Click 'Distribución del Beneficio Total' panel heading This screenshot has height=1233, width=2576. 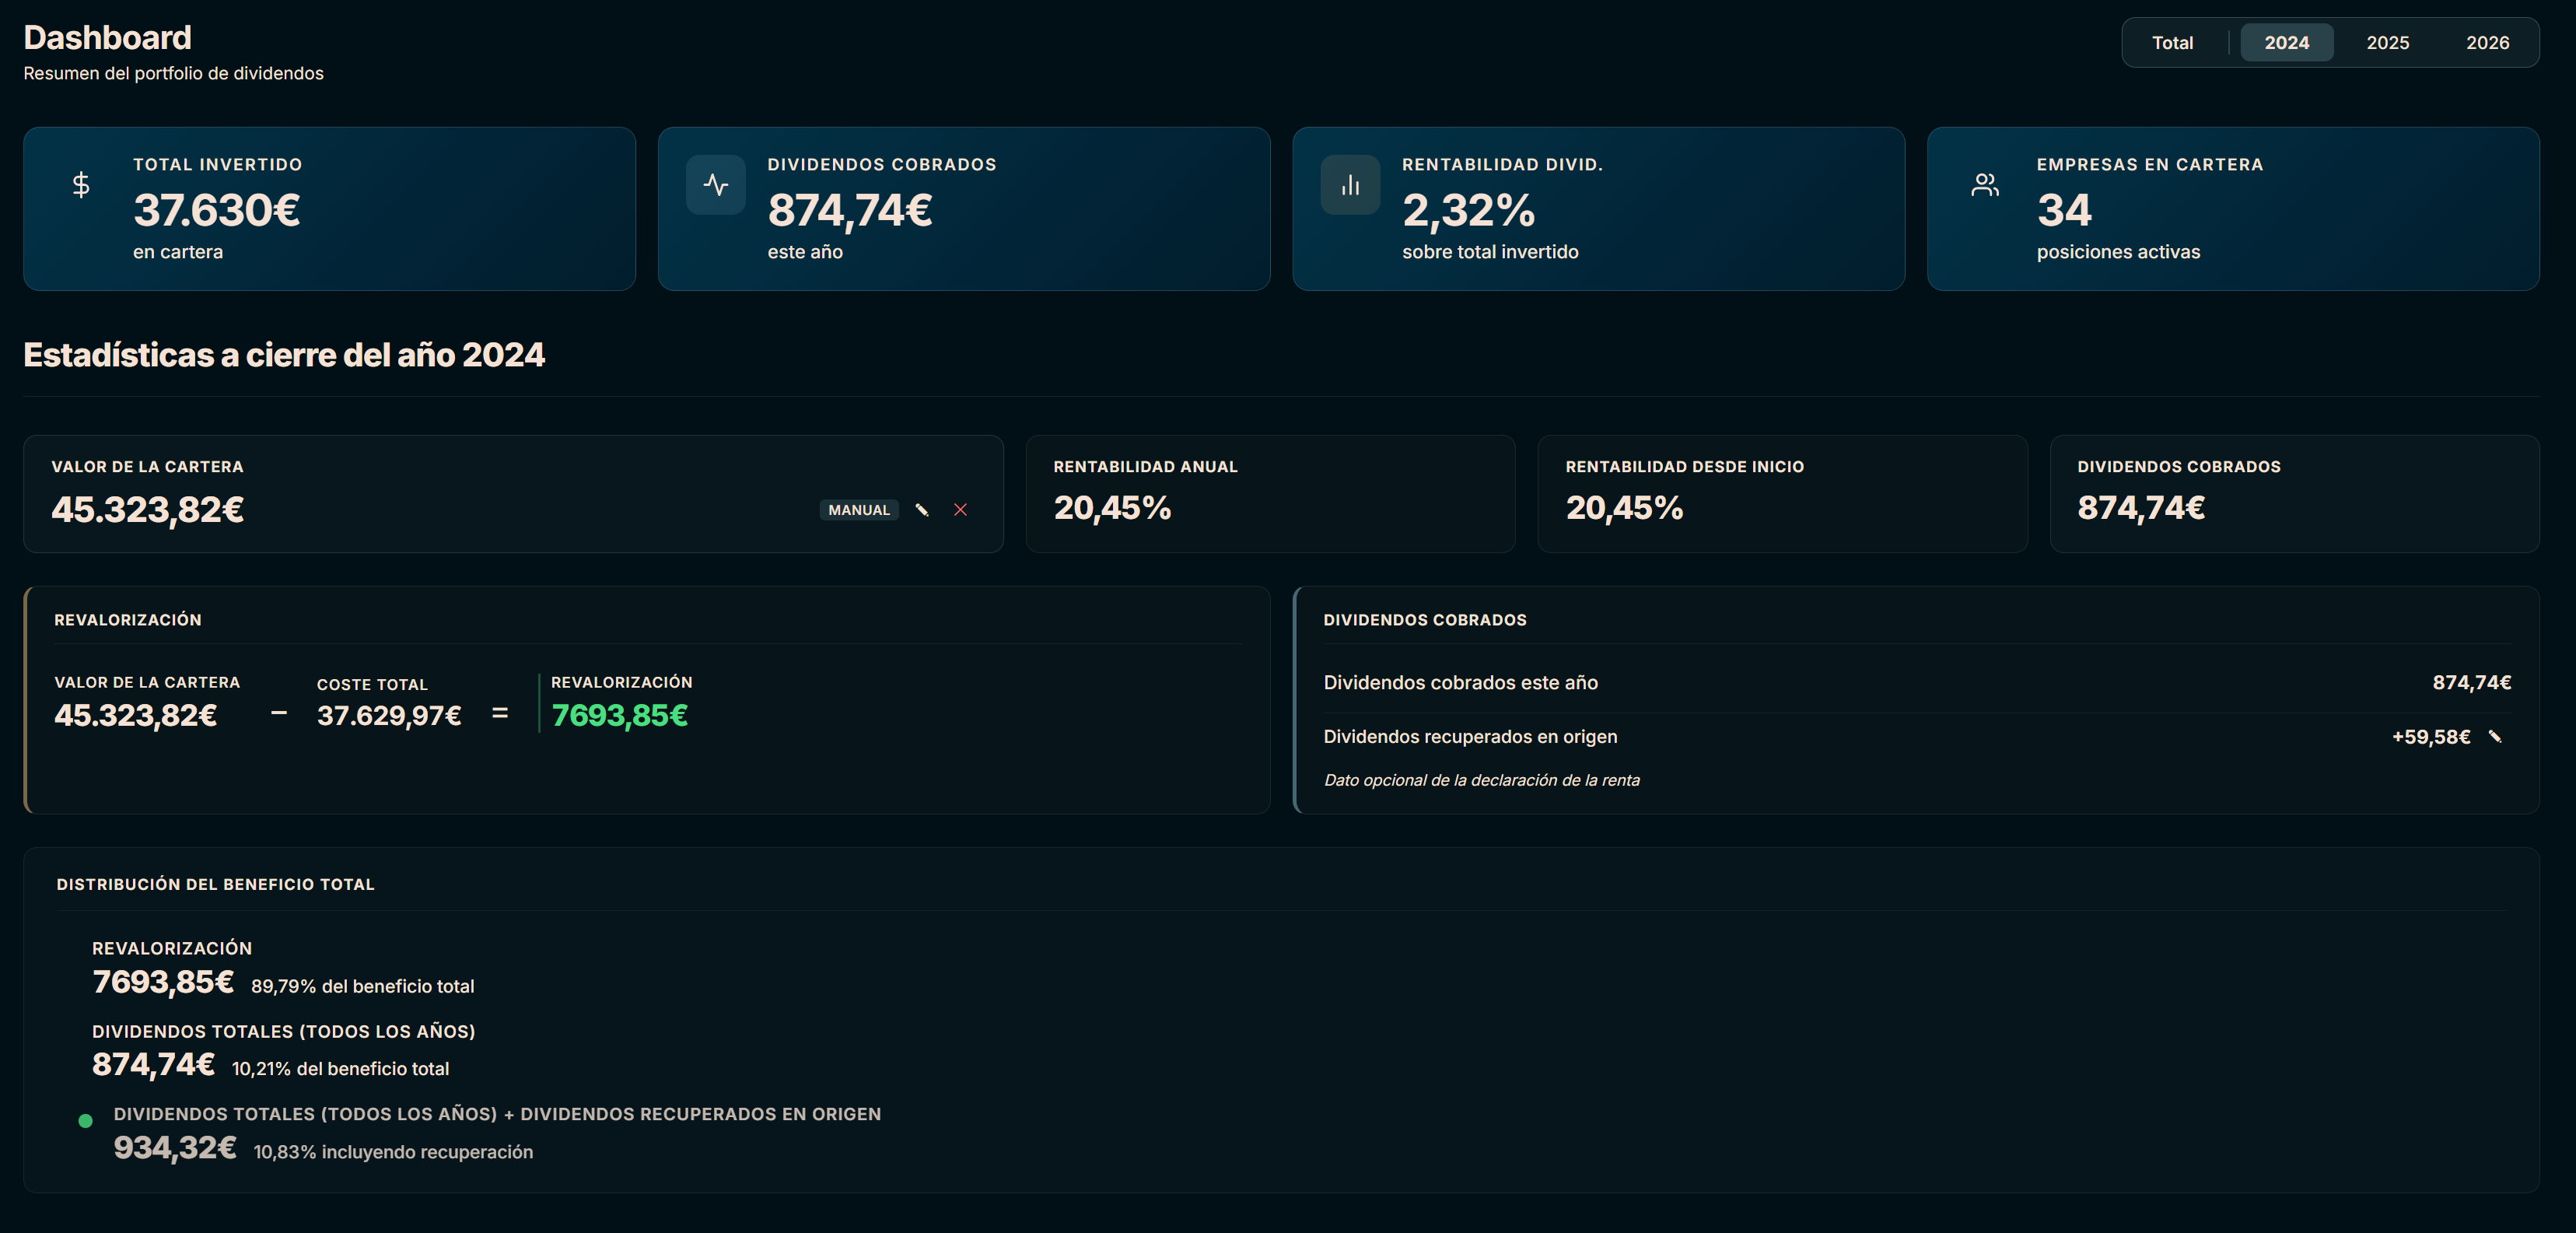[x=215, y=884]
